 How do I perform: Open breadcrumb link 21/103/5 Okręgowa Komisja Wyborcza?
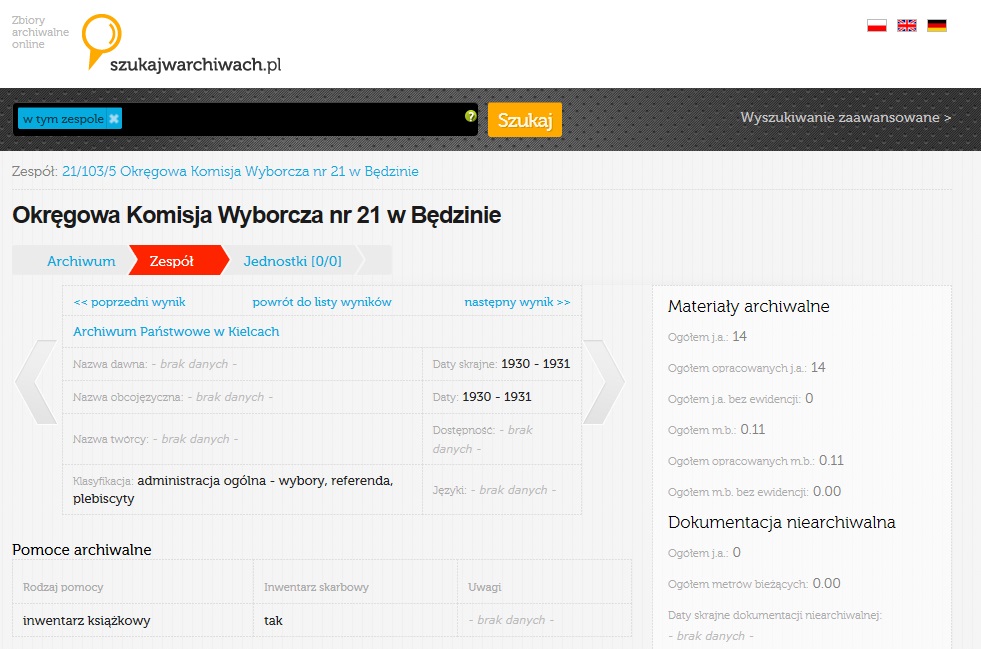(x=240, y=171)
